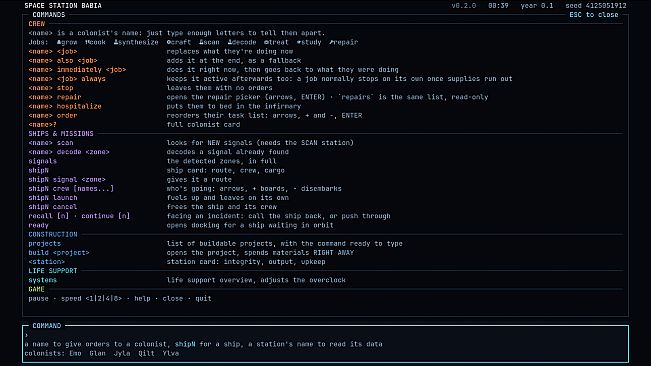Select colonist Qilt in the colonists list
The height and width of the screenshot is (366, 651).
pyautogui.click(x=146, y=354)
